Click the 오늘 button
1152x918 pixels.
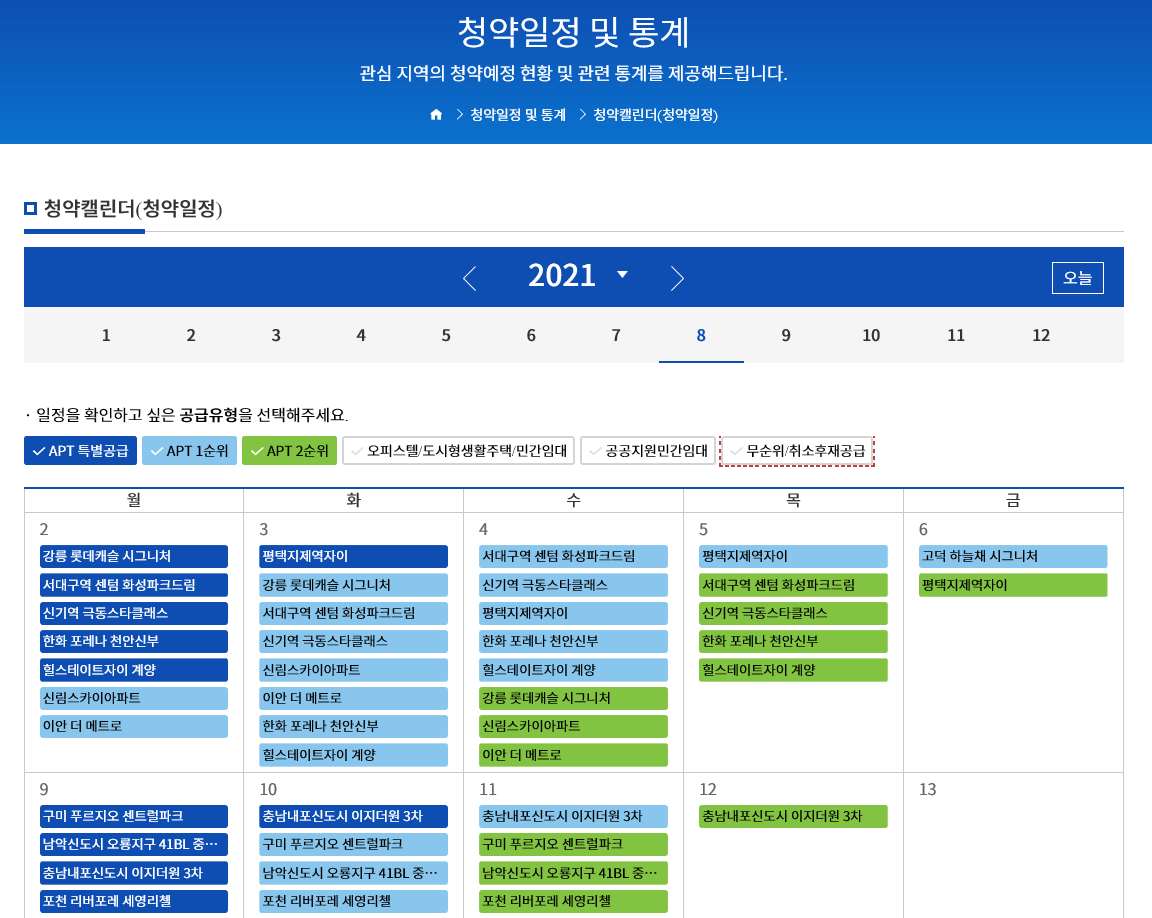(x=1077, y=278)
